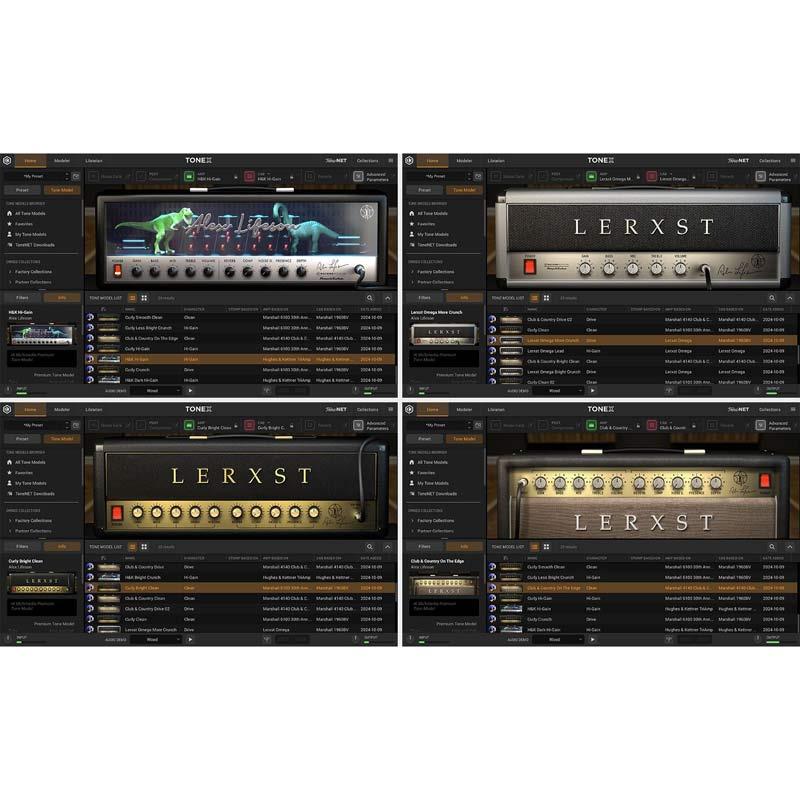
Task: Open the Modeler tab in the H&K Hi-Gain window
Action: [x=62, y=160]
